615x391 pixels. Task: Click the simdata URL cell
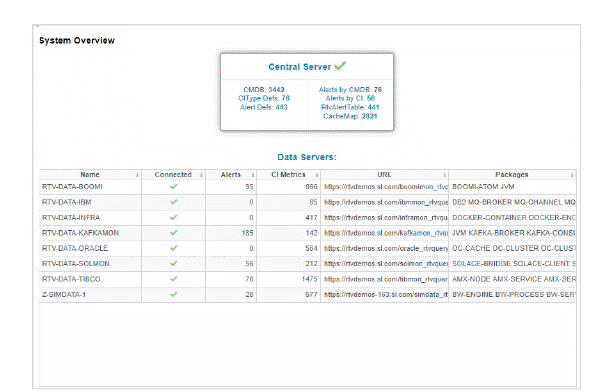coord(385,295)
